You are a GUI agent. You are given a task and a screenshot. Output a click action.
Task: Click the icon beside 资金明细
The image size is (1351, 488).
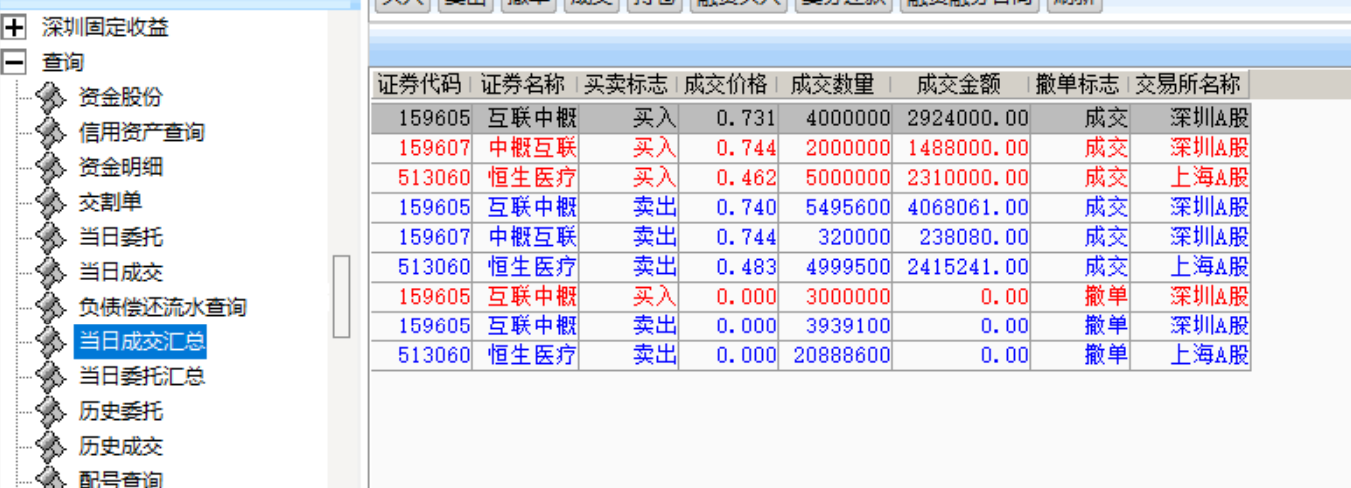click(50, 167)
